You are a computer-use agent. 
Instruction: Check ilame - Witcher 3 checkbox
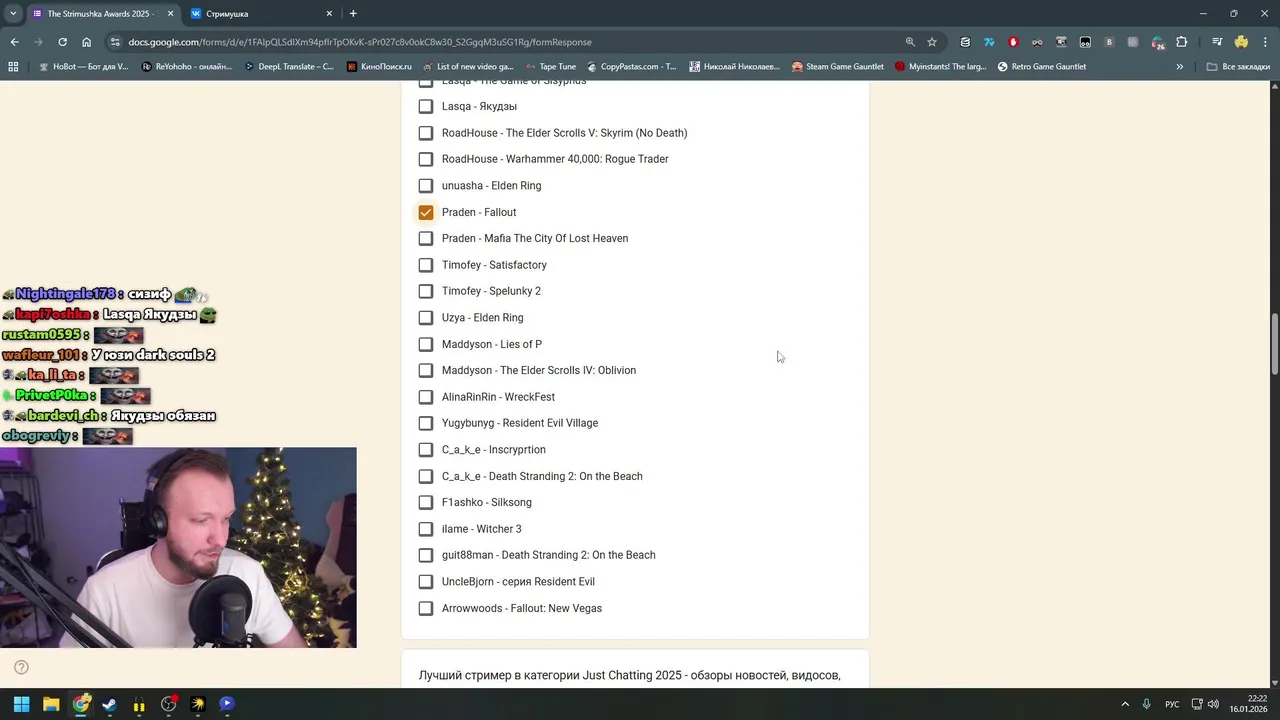coord(426,529)
